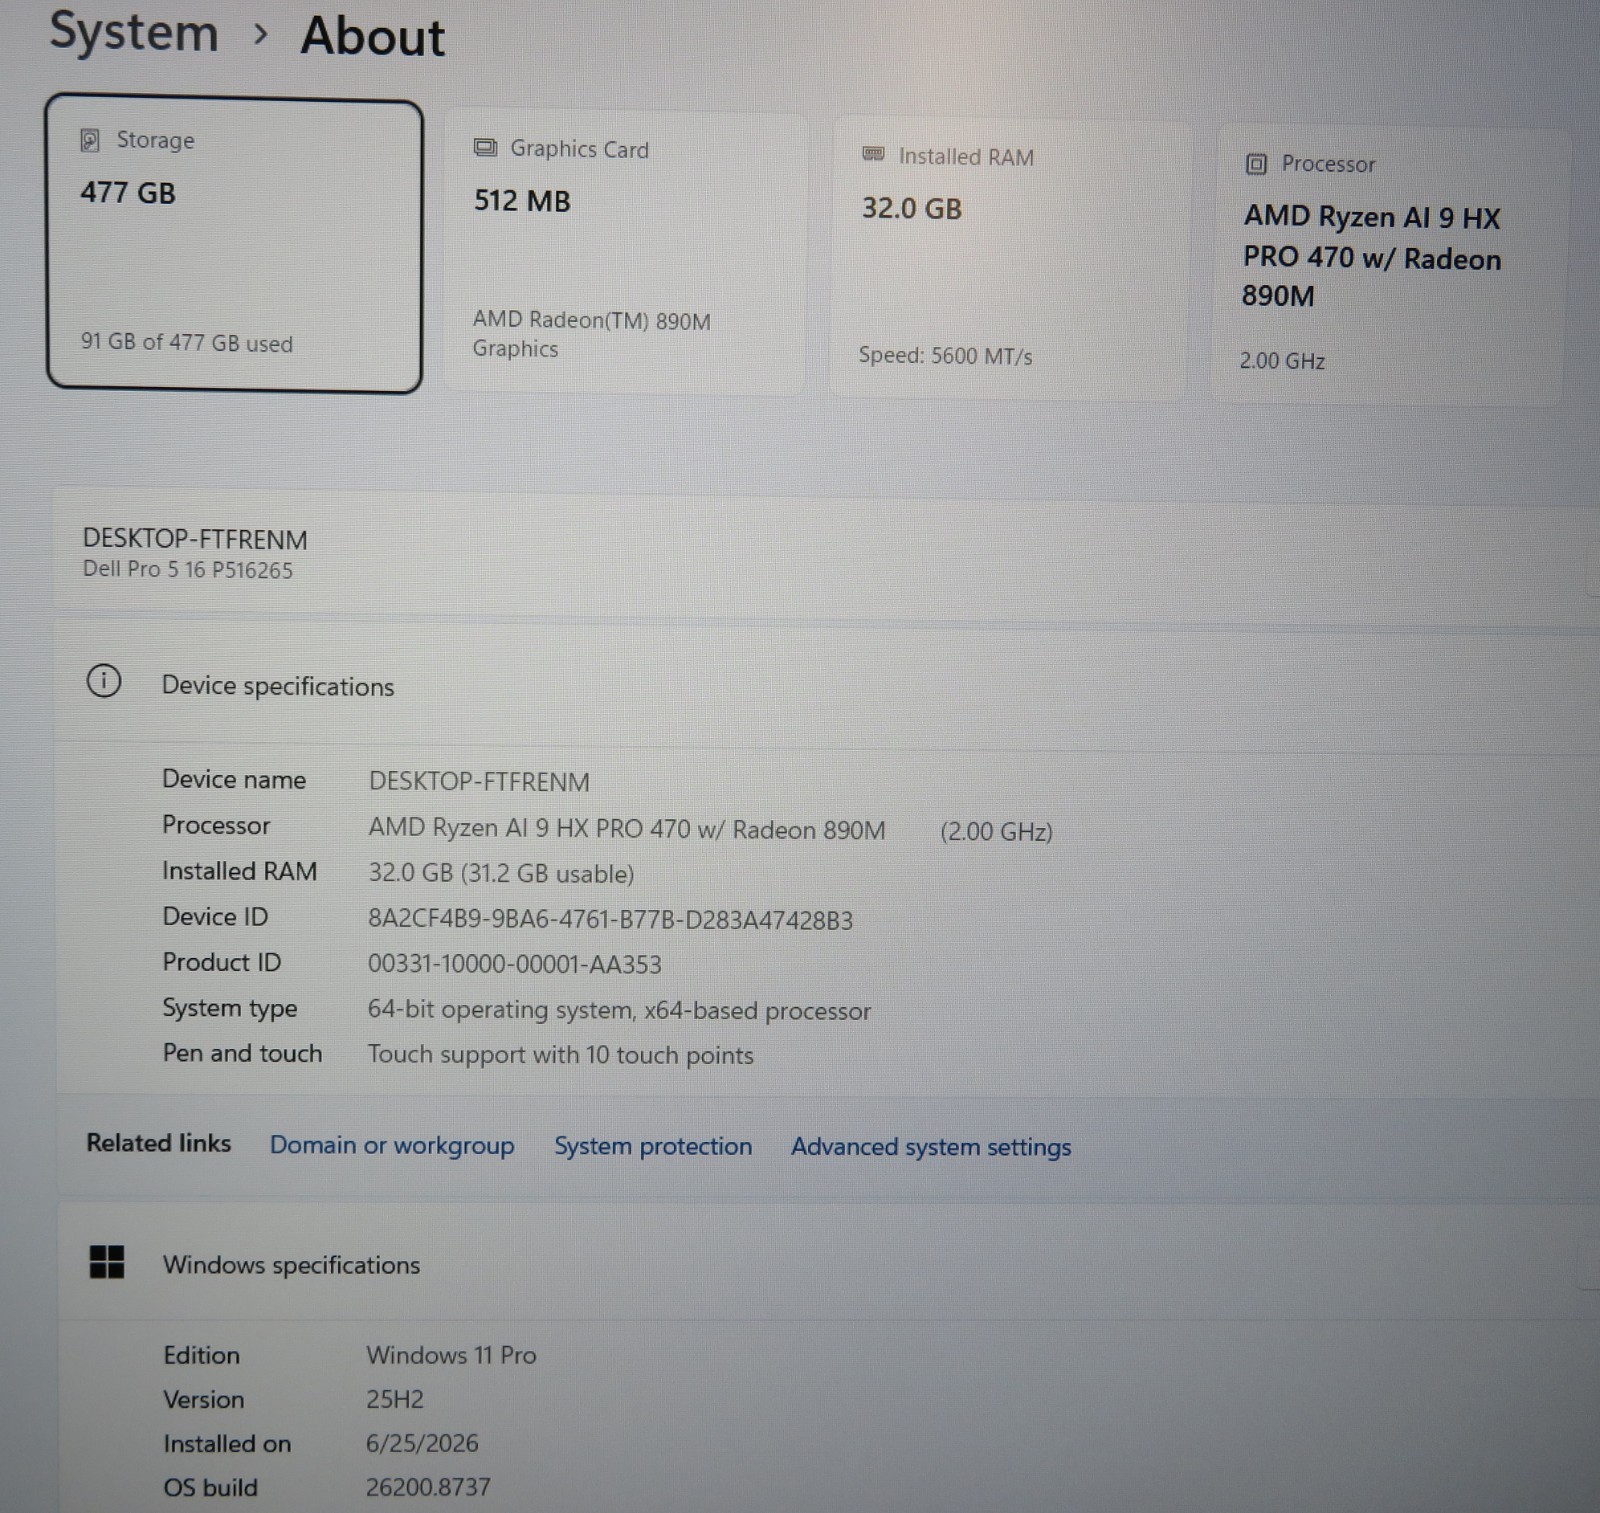Image resolution: width=1600 pixels, height=1513 pixels.
Task: Select the Dell Pro 5 16 P516265 model text
Action: tap(188, 569)
